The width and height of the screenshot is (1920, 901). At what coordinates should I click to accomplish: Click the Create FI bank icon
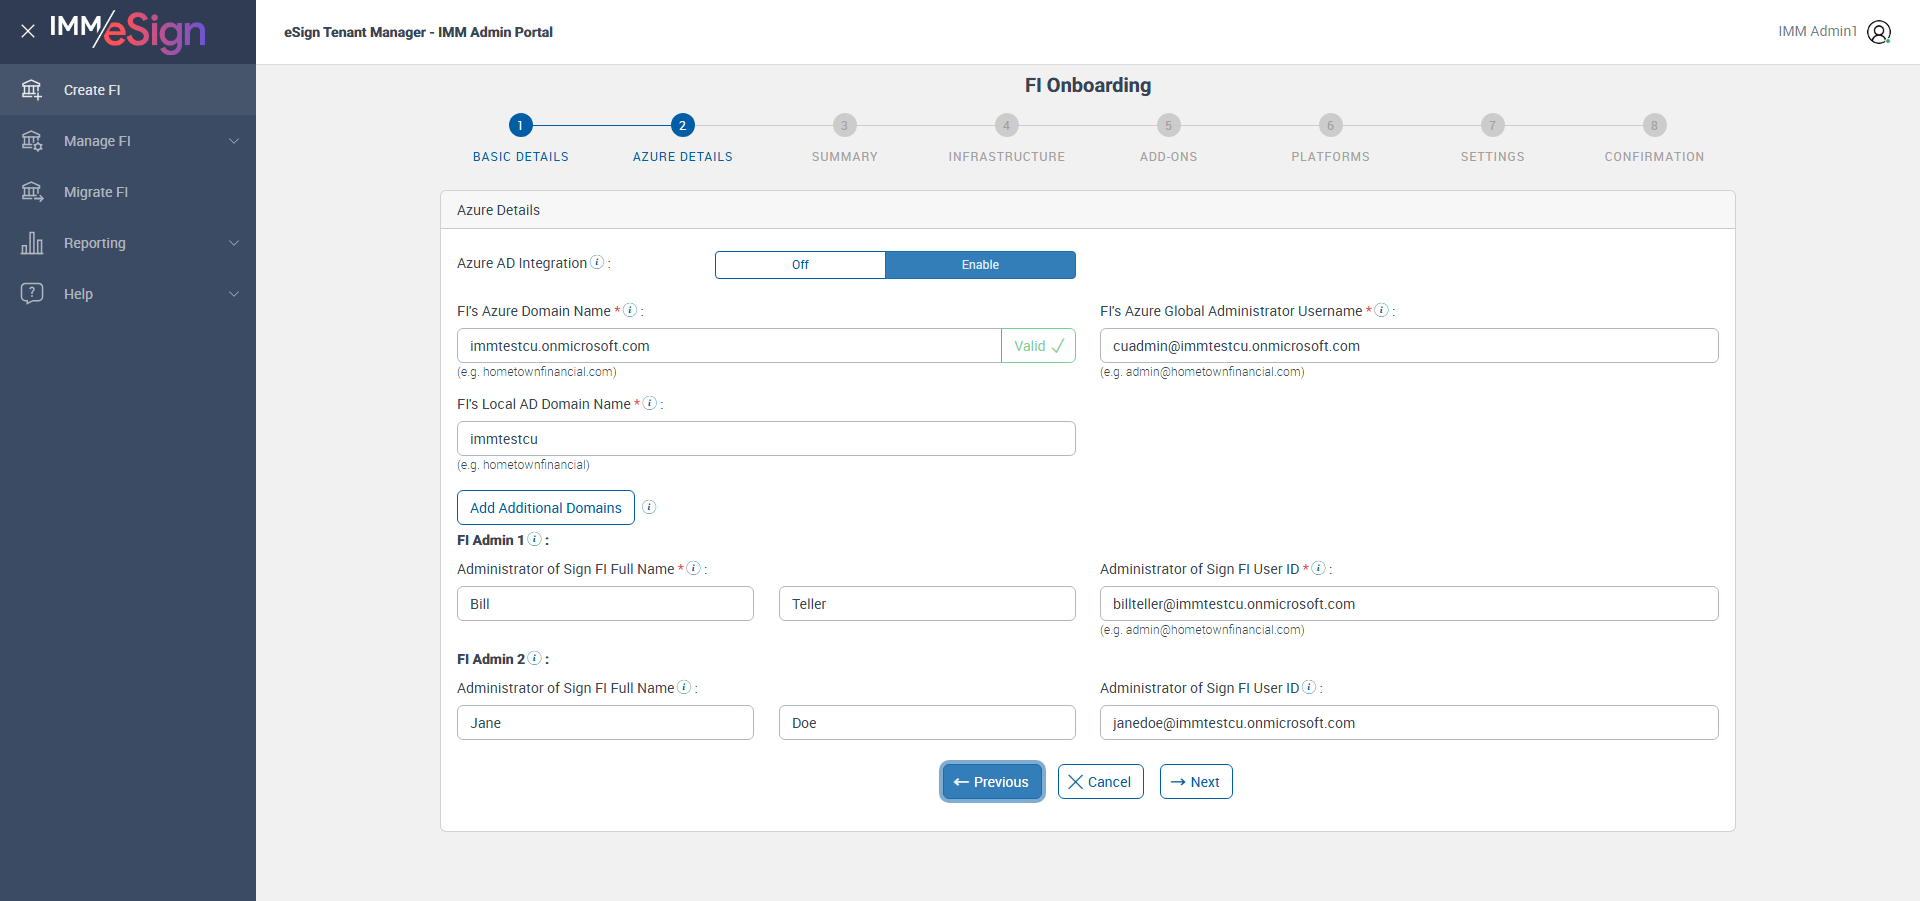(x=32, y=90)
